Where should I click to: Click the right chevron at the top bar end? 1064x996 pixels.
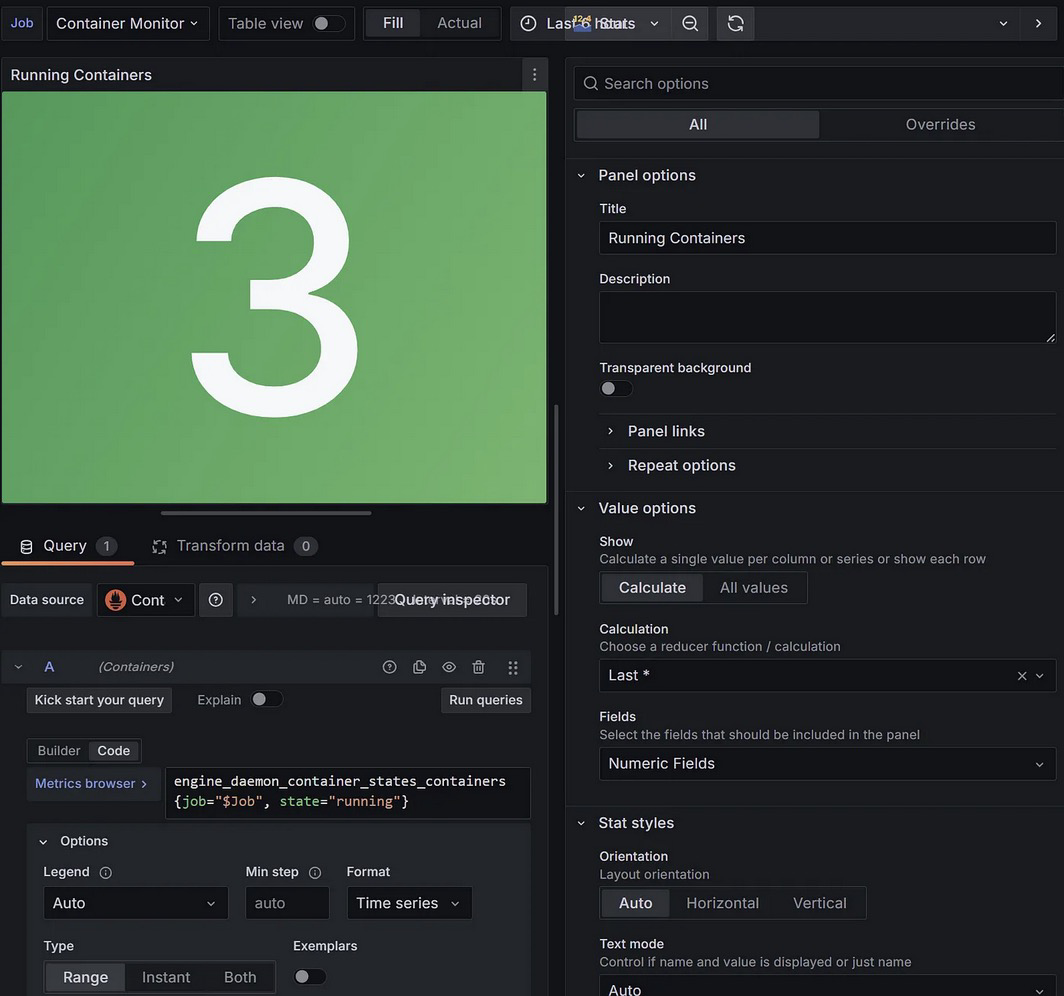pyautogui.click(x=1038, y=24)
